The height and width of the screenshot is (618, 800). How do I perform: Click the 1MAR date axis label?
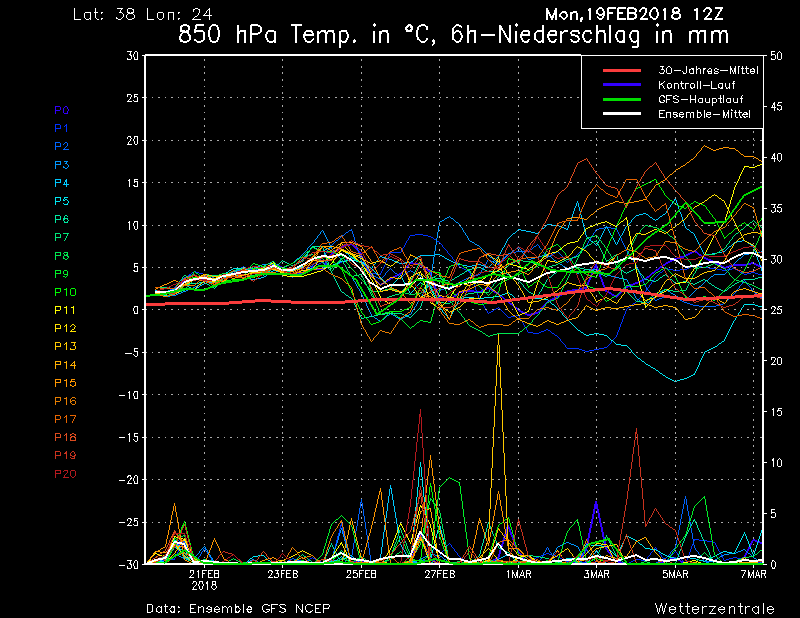point(518,575)
